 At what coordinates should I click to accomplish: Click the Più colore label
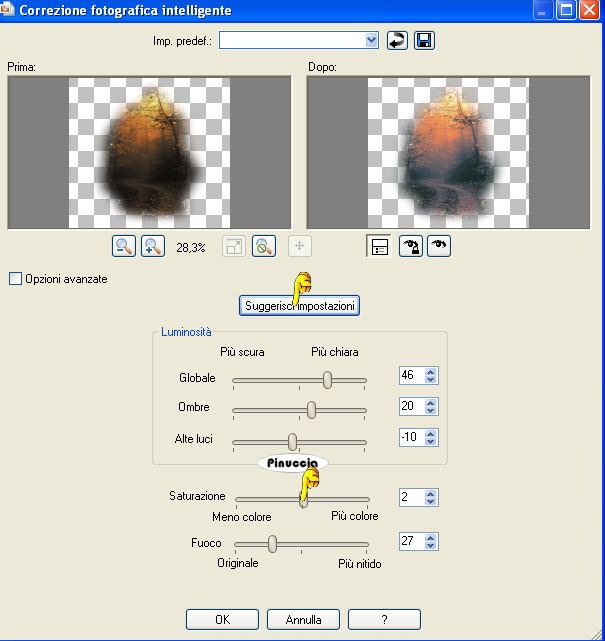[354, 516]
